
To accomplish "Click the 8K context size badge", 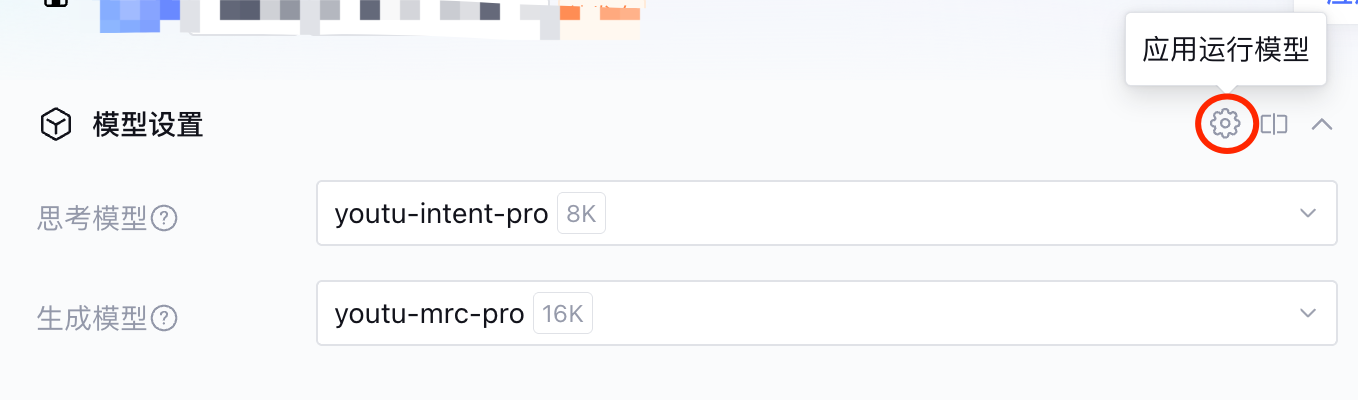I will (x=581, y=213).
